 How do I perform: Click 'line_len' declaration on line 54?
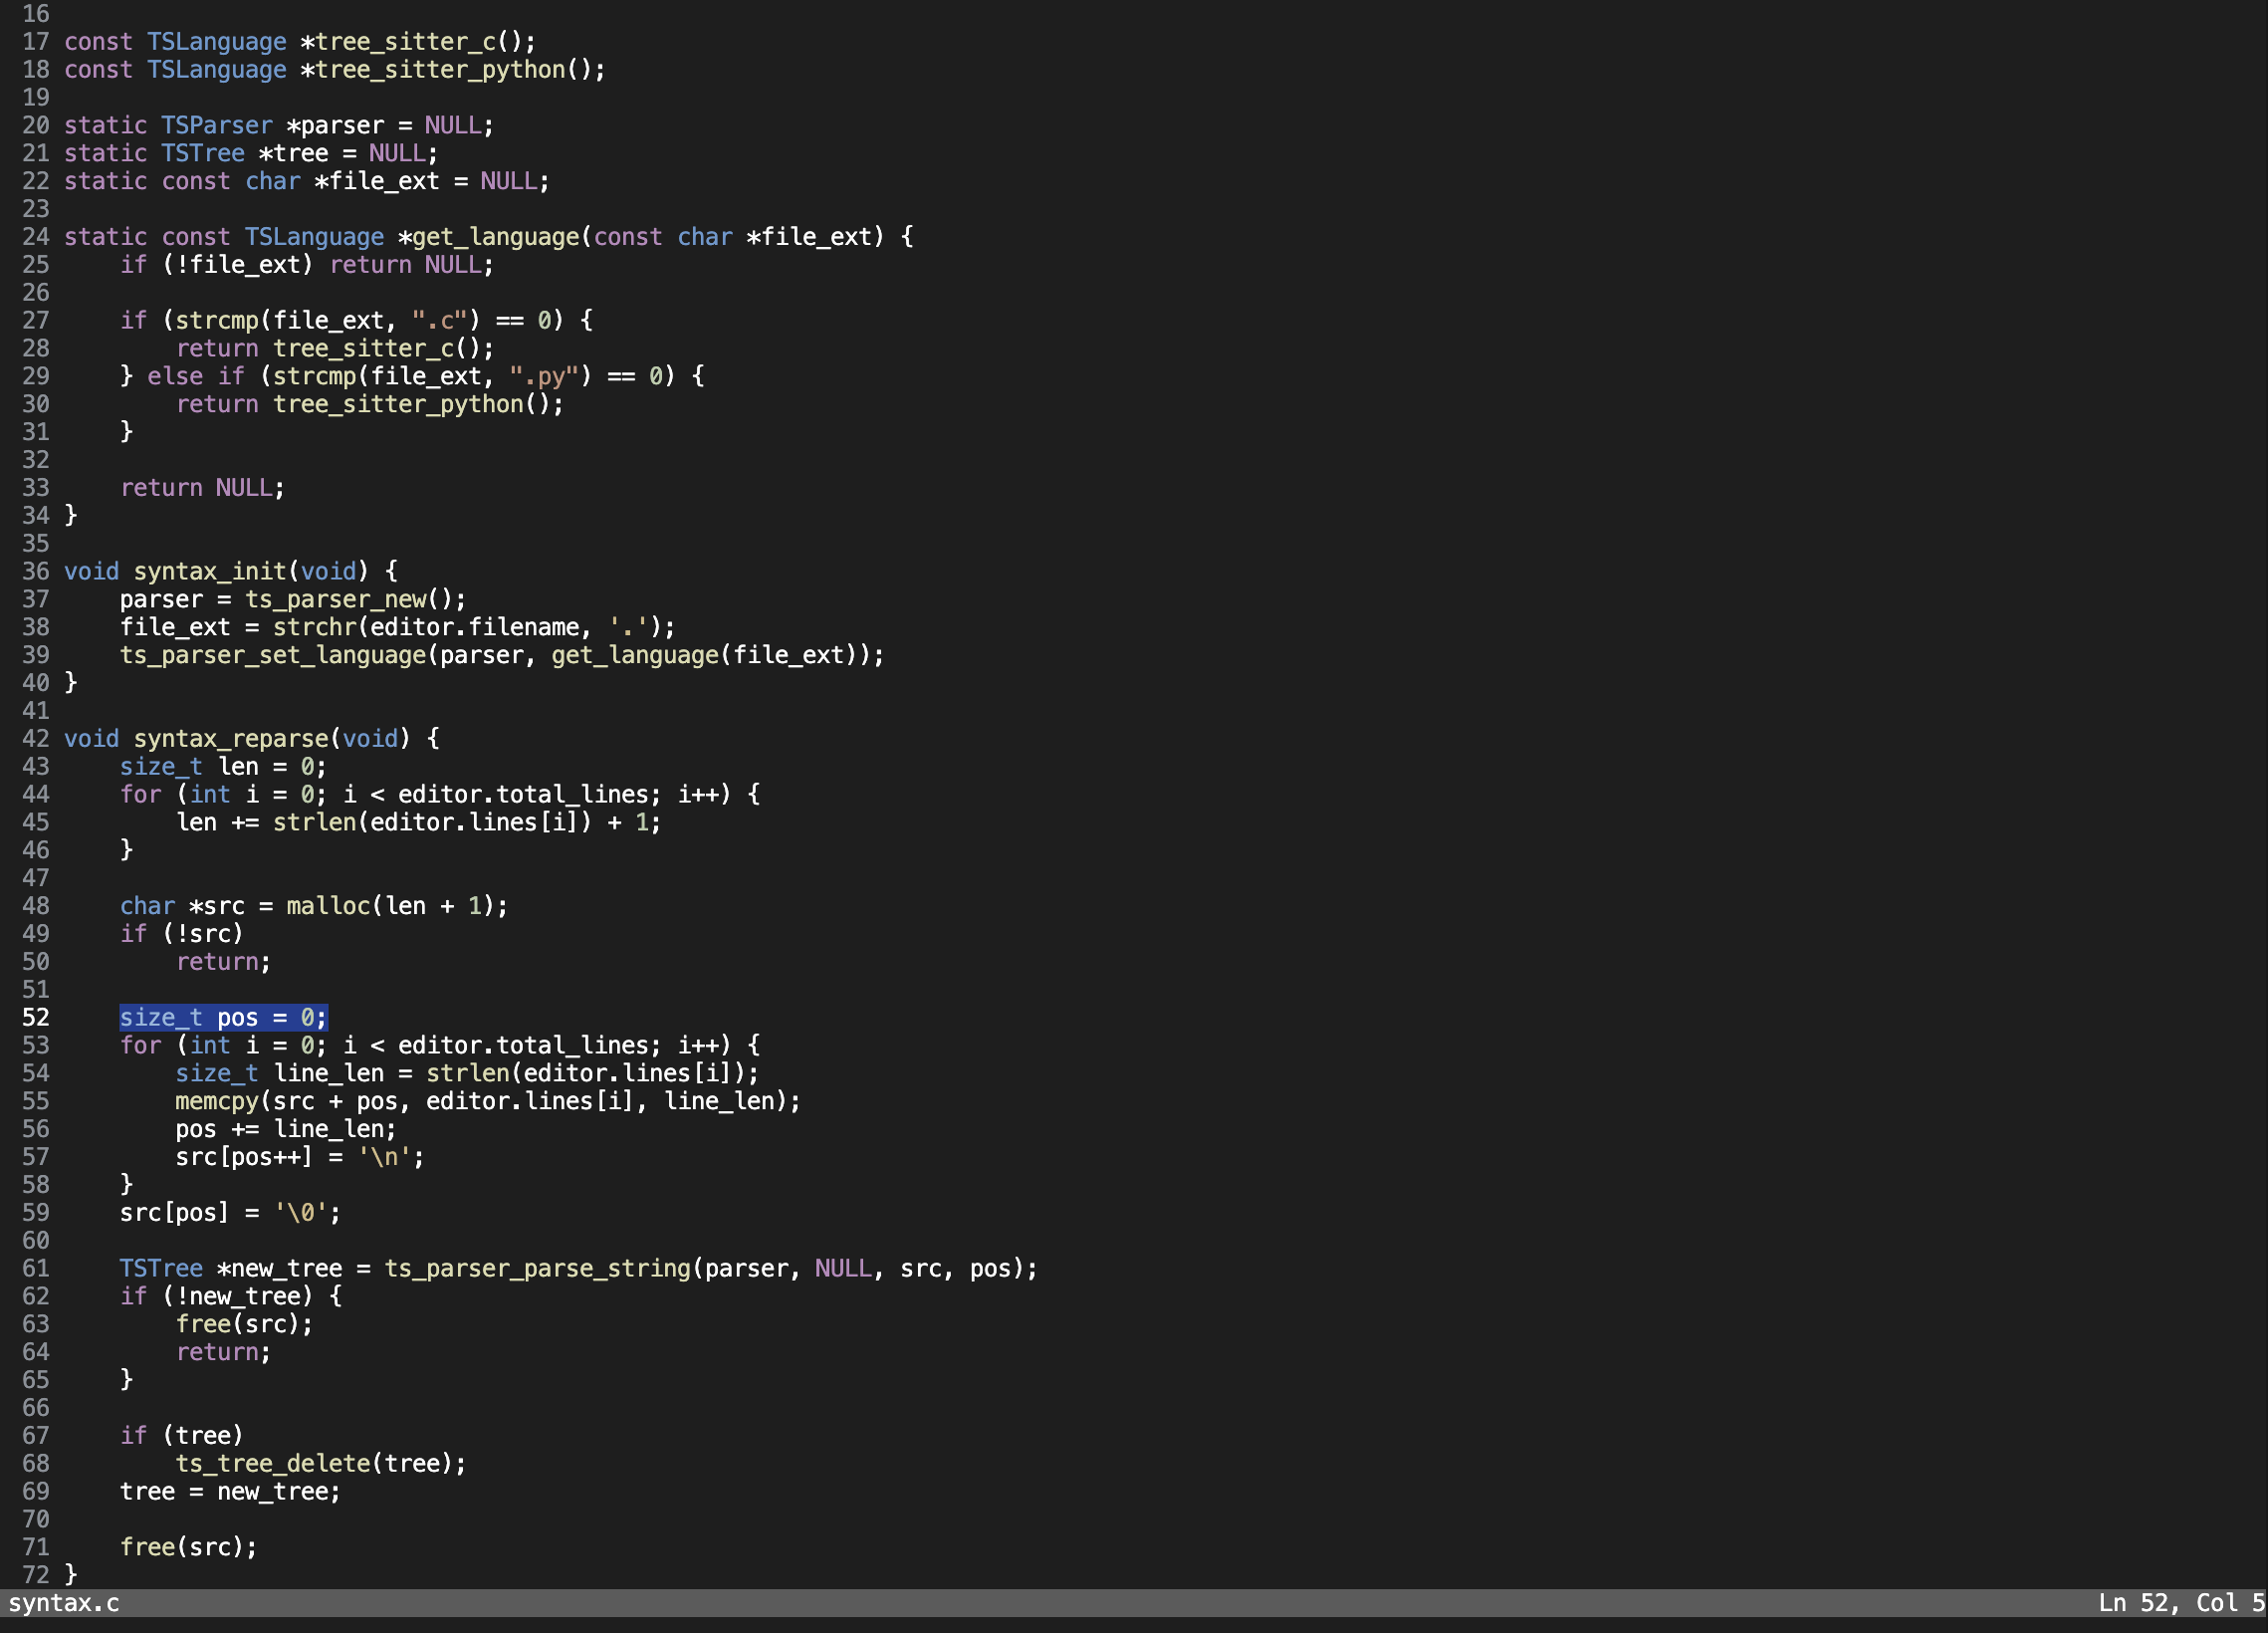pos(329,1073)
